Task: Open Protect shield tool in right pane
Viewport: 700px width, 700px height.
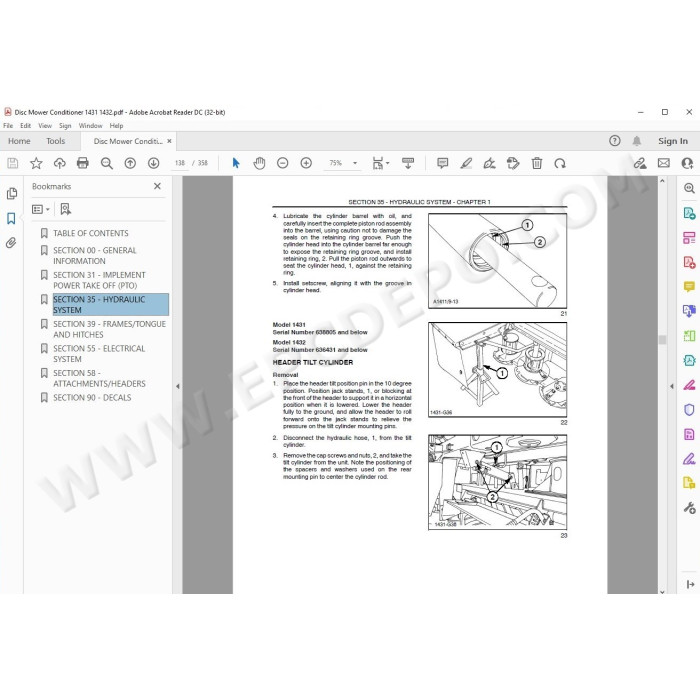Action: (689, 410)
